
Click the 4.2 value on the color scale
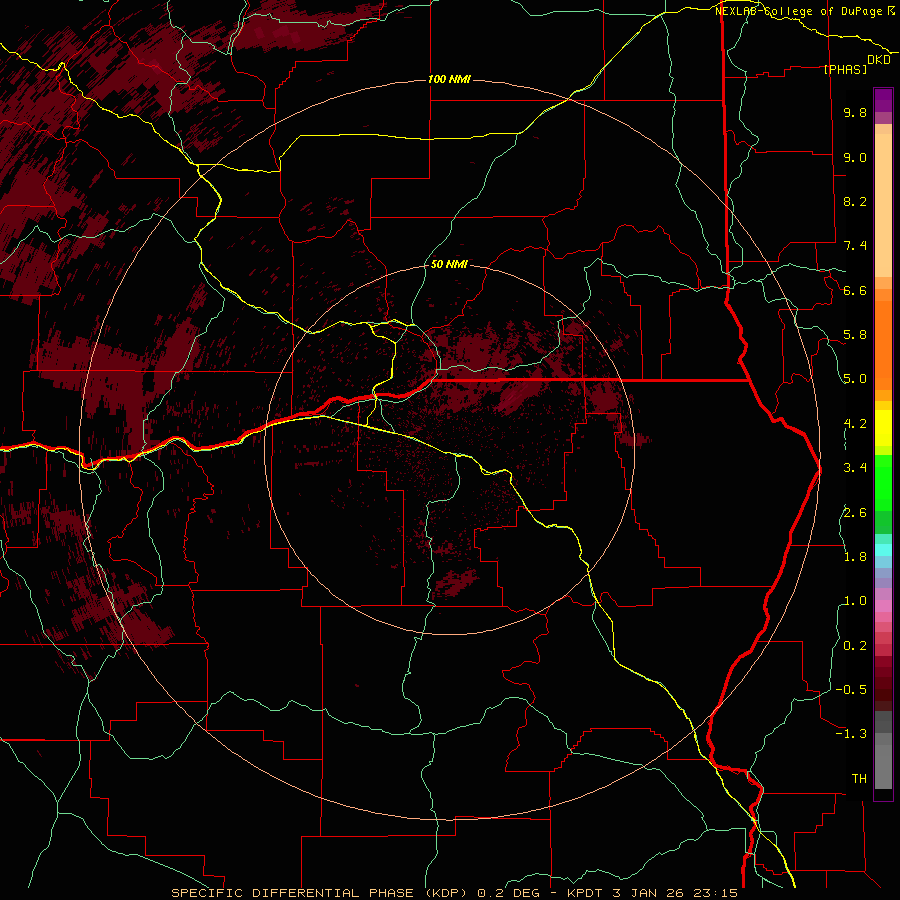pyautogui.click(x=855, y=424)
